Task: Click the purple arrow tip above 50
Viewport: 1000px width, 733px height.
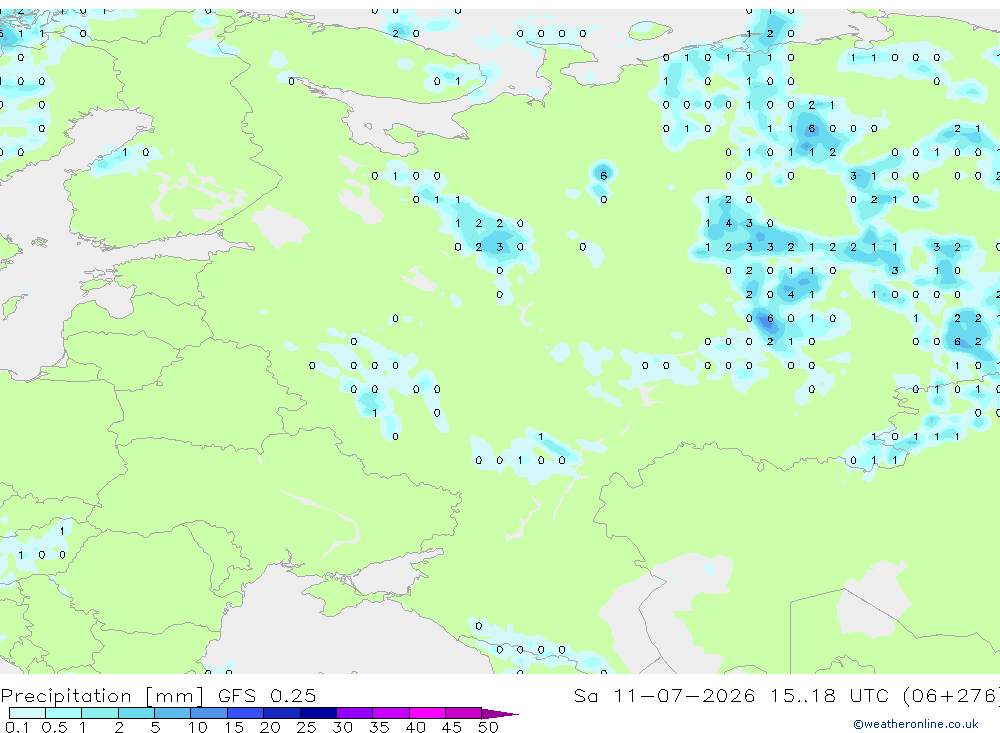Action: [500, 713]
